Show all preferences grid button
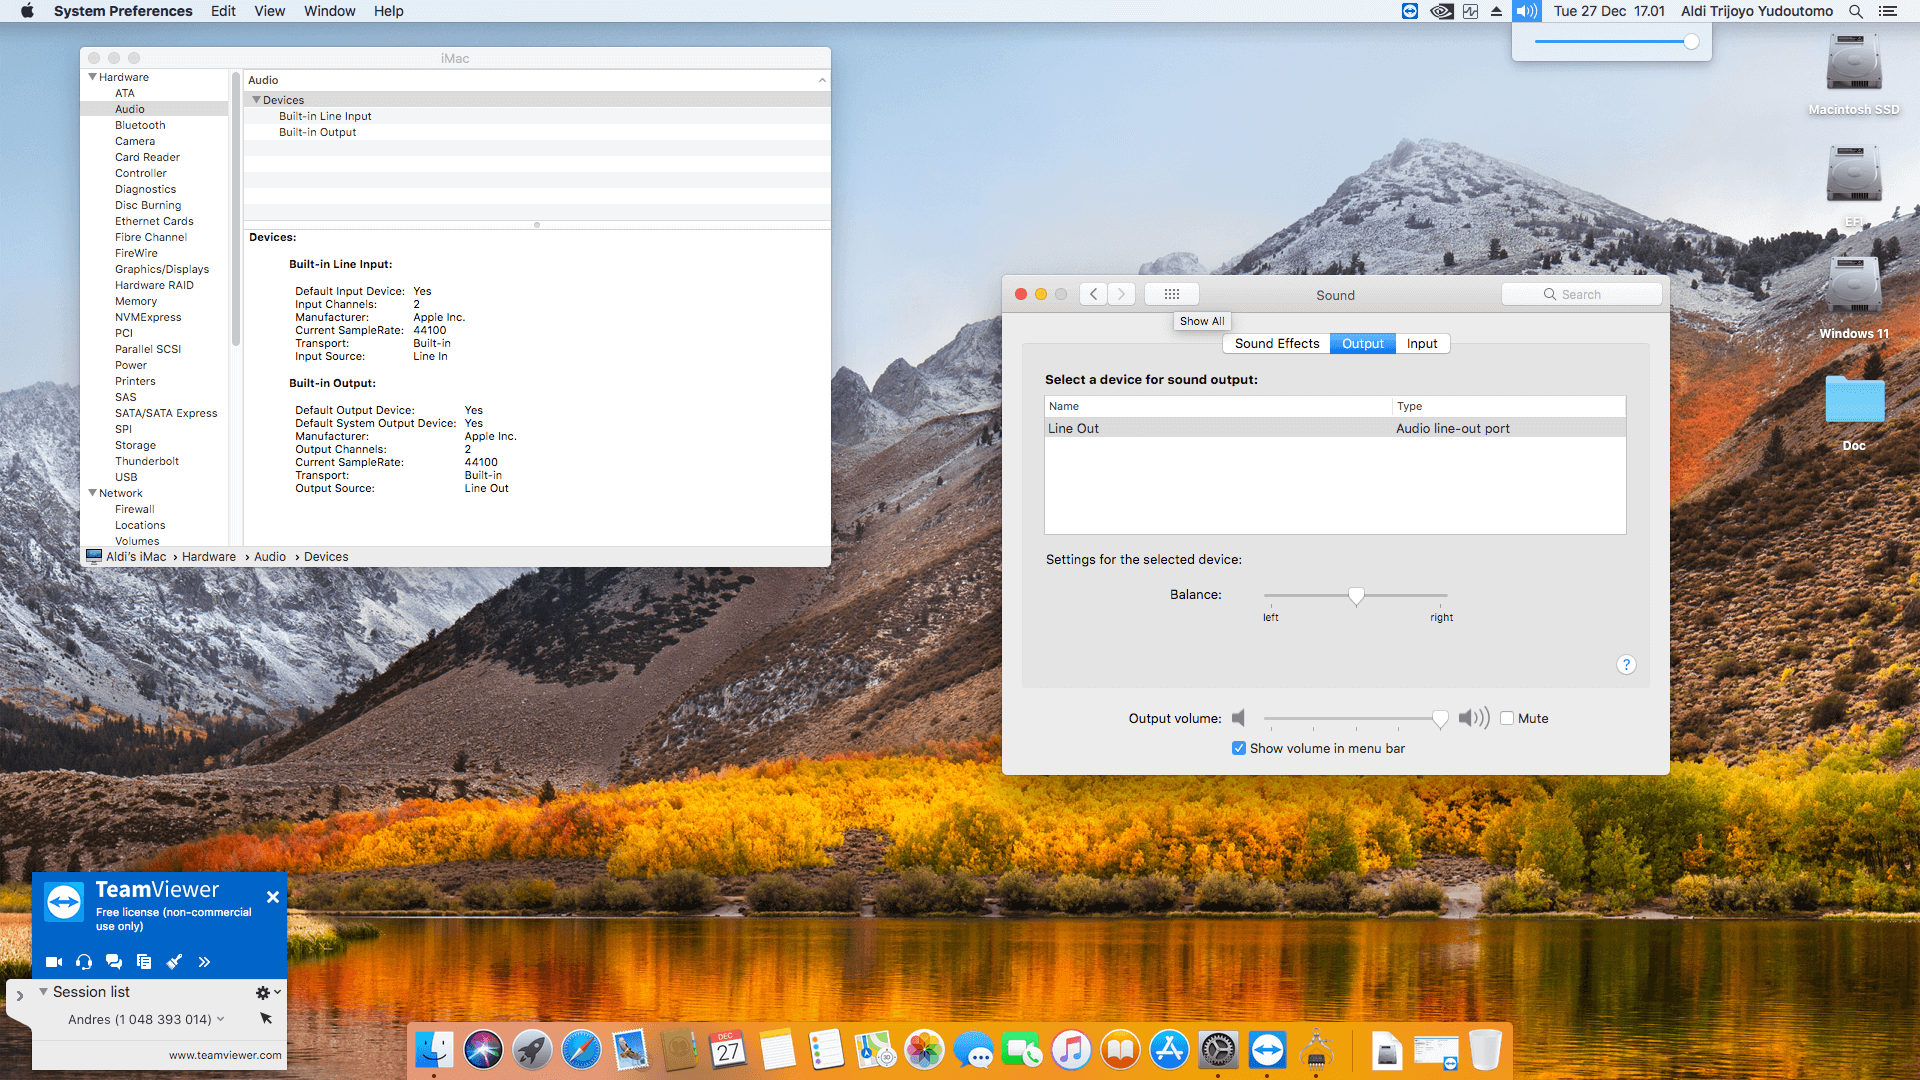The image size is (1920, 1080). tap(1172, 294)
